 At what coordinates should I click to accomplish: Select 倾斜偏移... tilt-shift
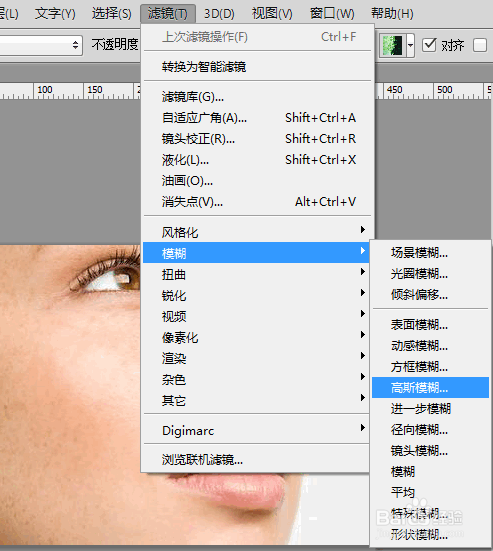point(430,294)
